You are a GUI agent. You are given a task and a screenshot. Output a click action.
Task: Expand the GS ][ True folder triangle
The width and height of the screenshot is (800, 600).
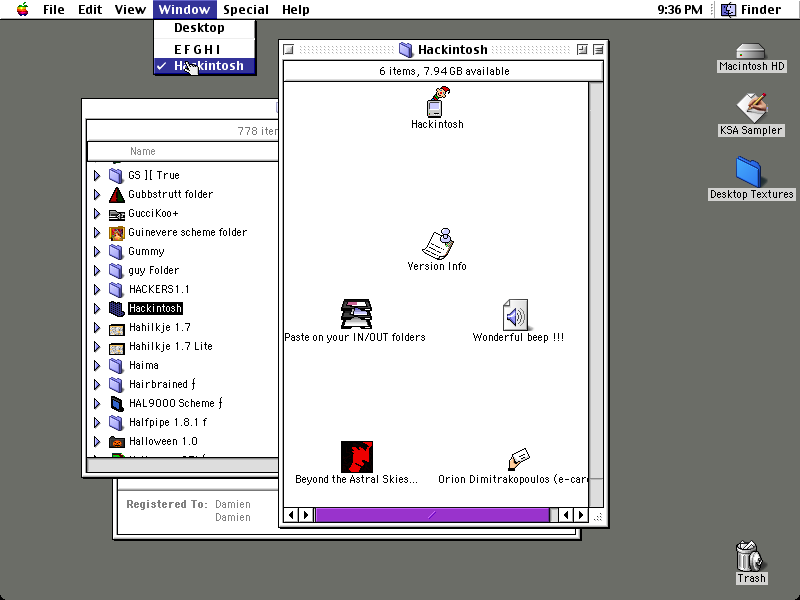pyautogui.click(x=97, y=176)
